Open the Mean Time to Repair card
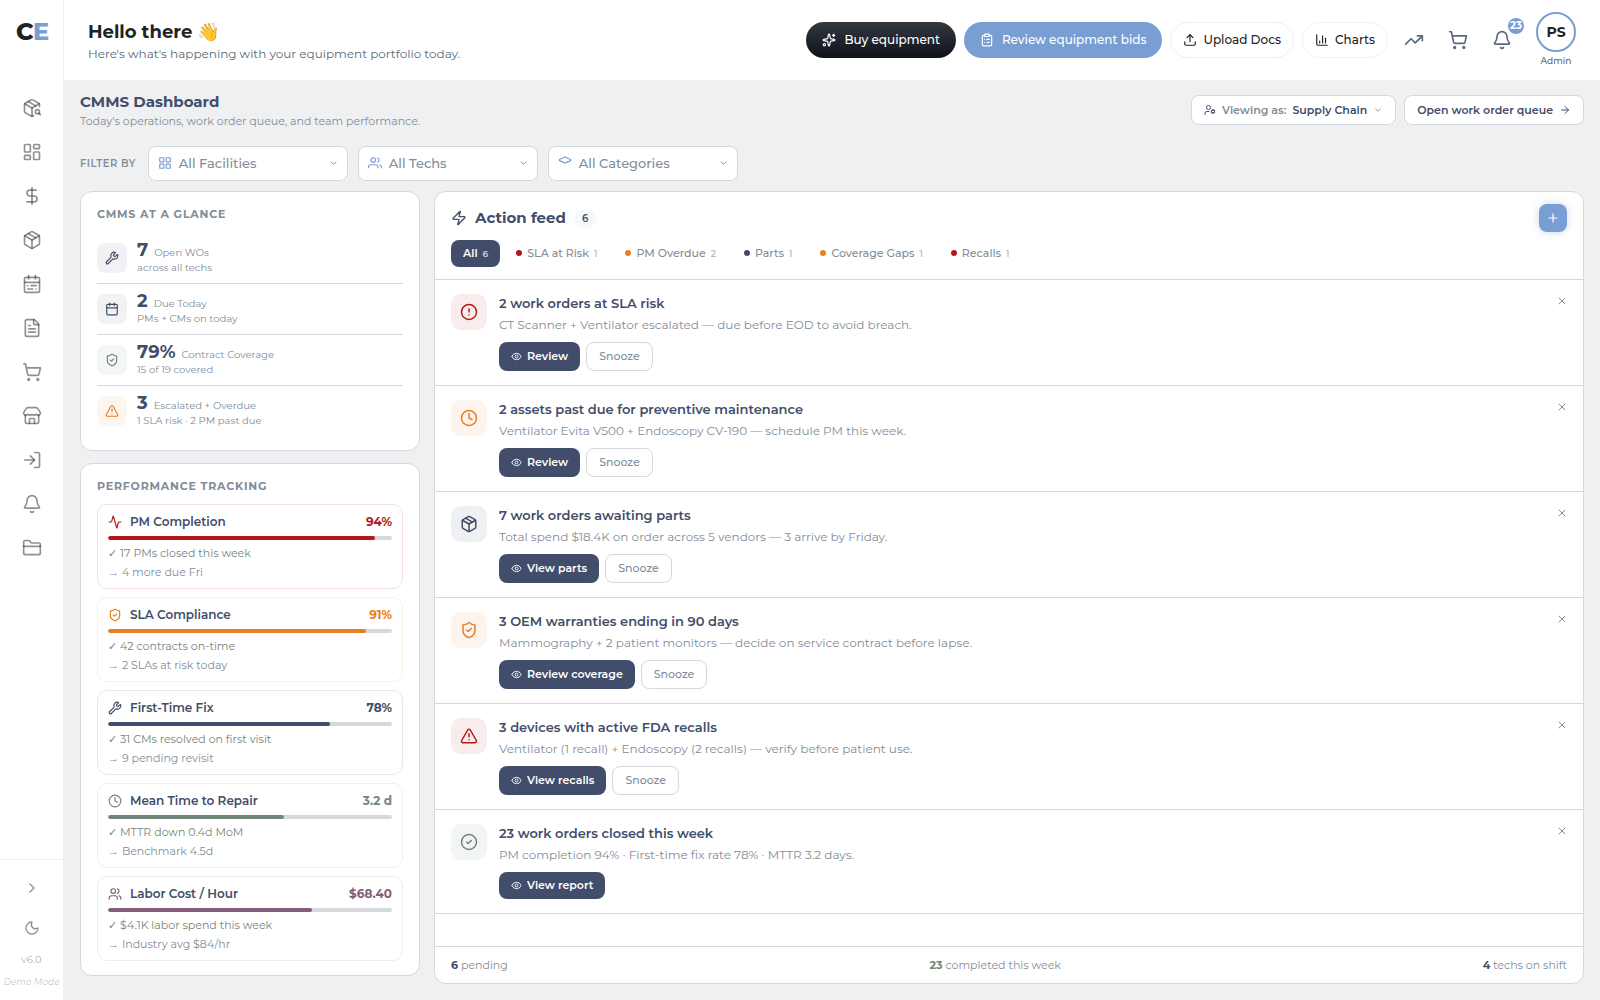Image resolution: width=1600 pixels, height=1000 pixels. 250,825
